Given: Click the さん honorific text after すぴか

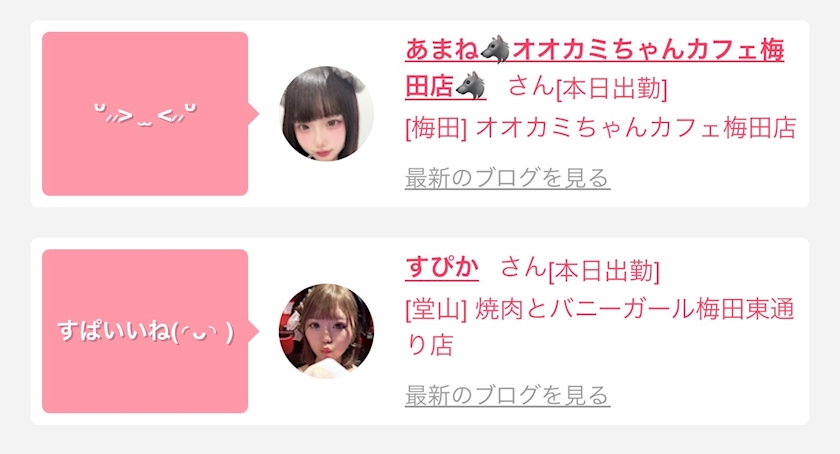Looking at the screenshot, I should (523, 267).
